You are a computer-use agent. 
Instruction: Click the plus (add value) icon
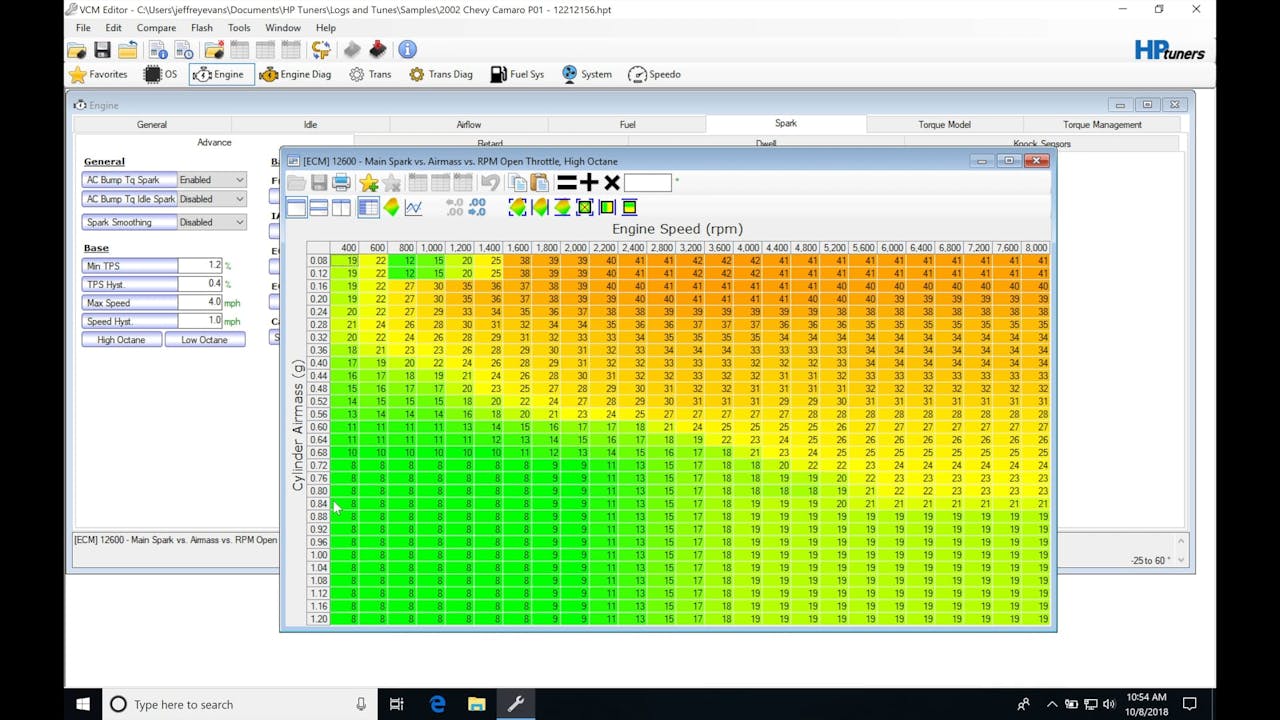click(589, 183)
